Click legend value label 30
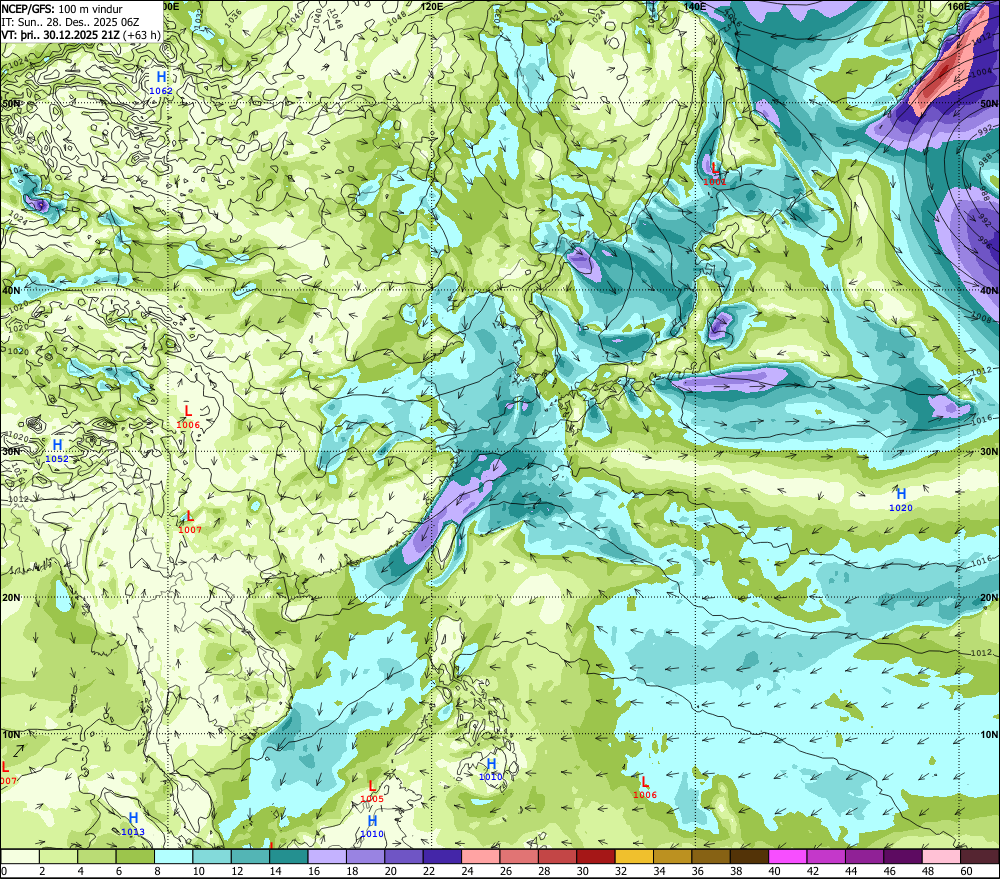 coord(582,871)
